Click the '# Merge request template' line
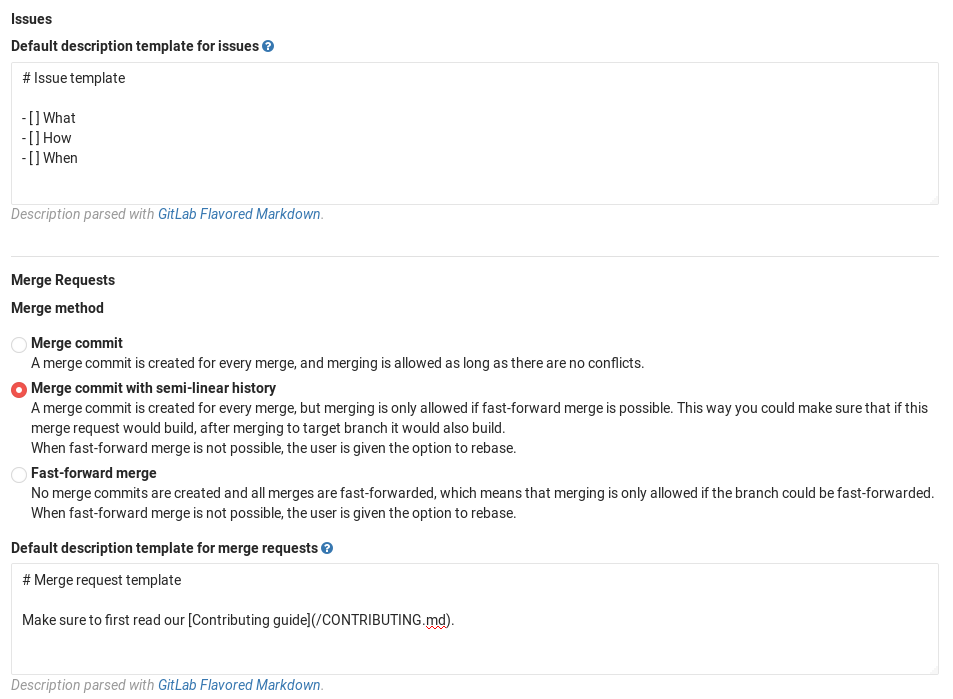This screenshot has height=699, width=953. click(x=100, y=580)
